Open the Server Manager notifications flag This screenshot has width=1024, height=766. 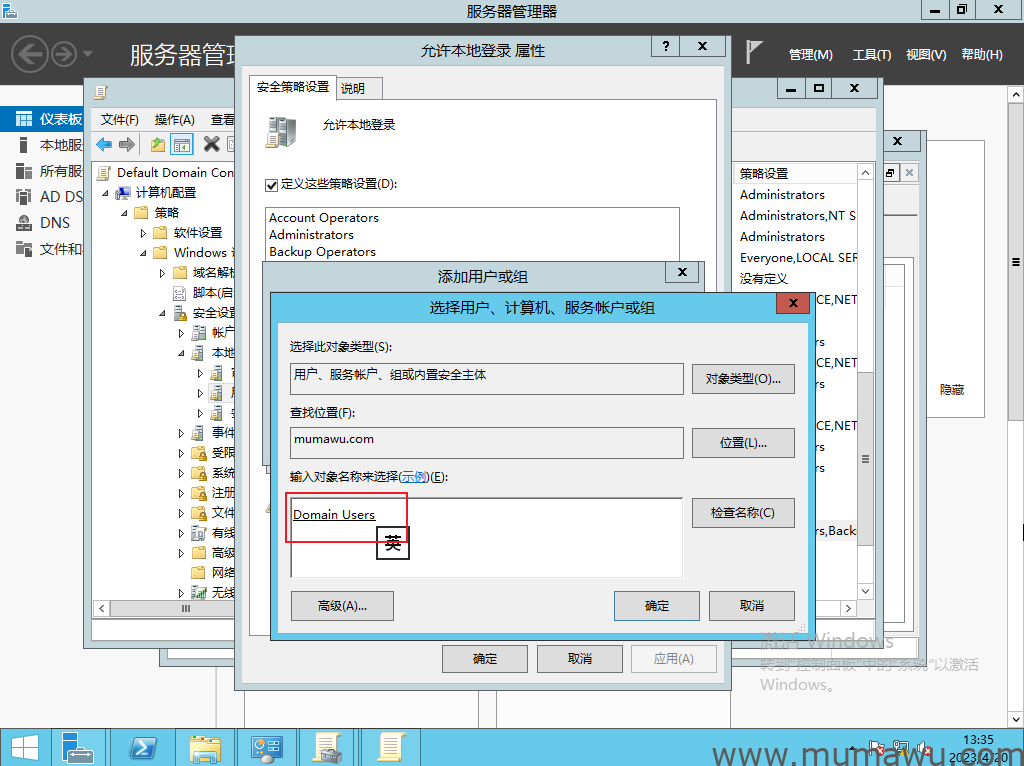click(x=755, y=53)
